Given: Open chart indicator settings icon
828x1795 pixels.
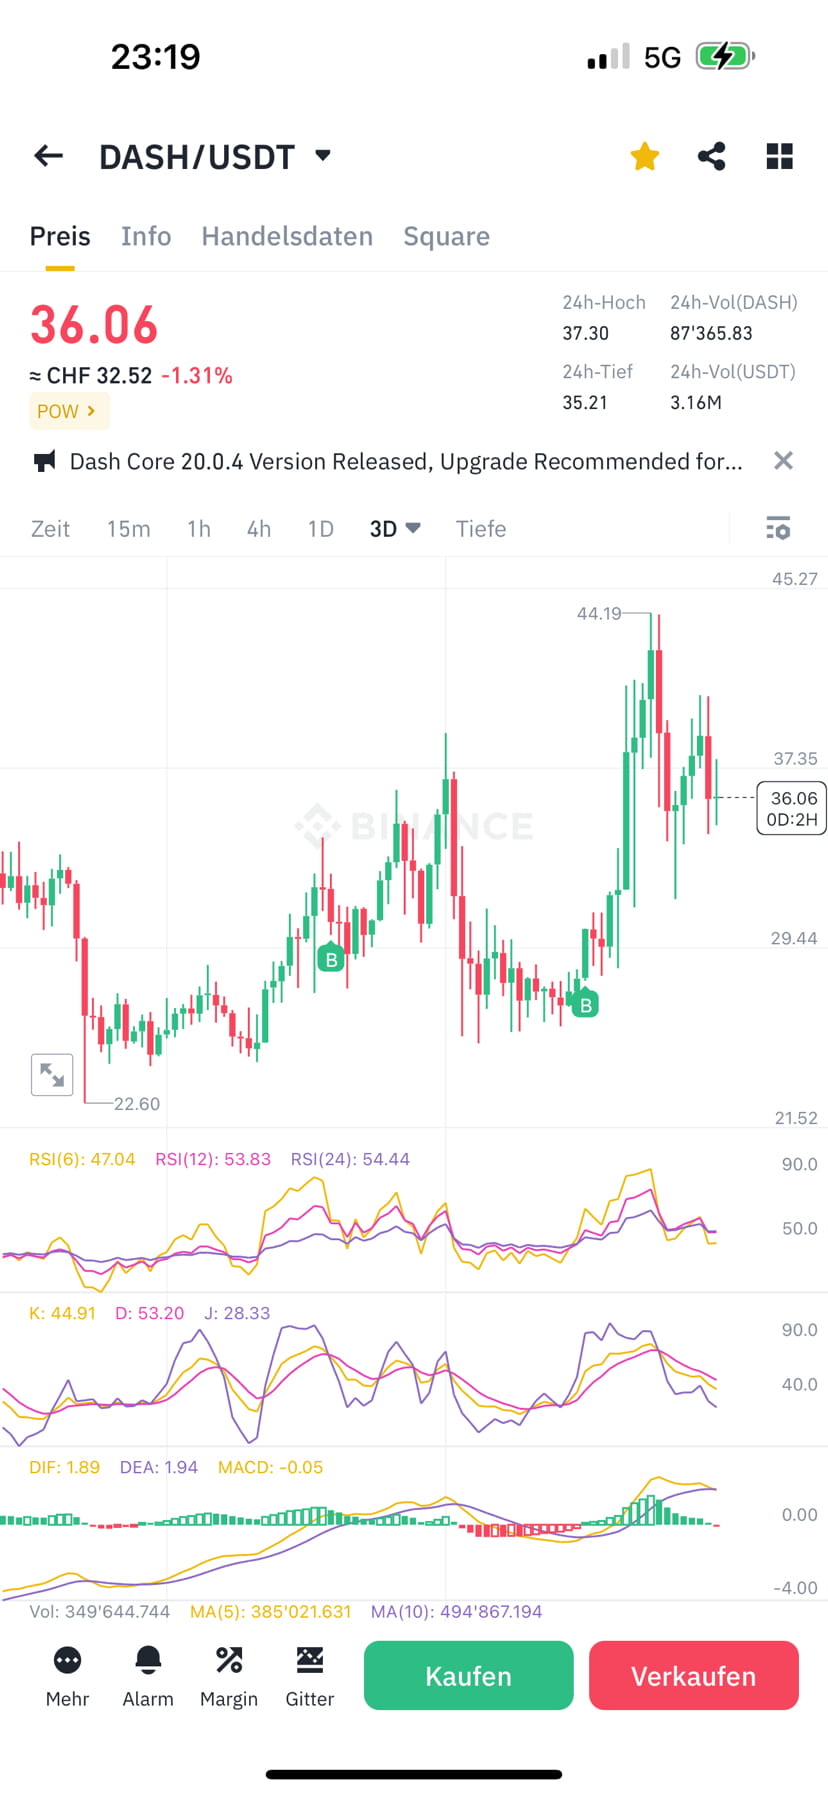Looking at the screenshot, I should pyautogui.click(x=778, y=528).
